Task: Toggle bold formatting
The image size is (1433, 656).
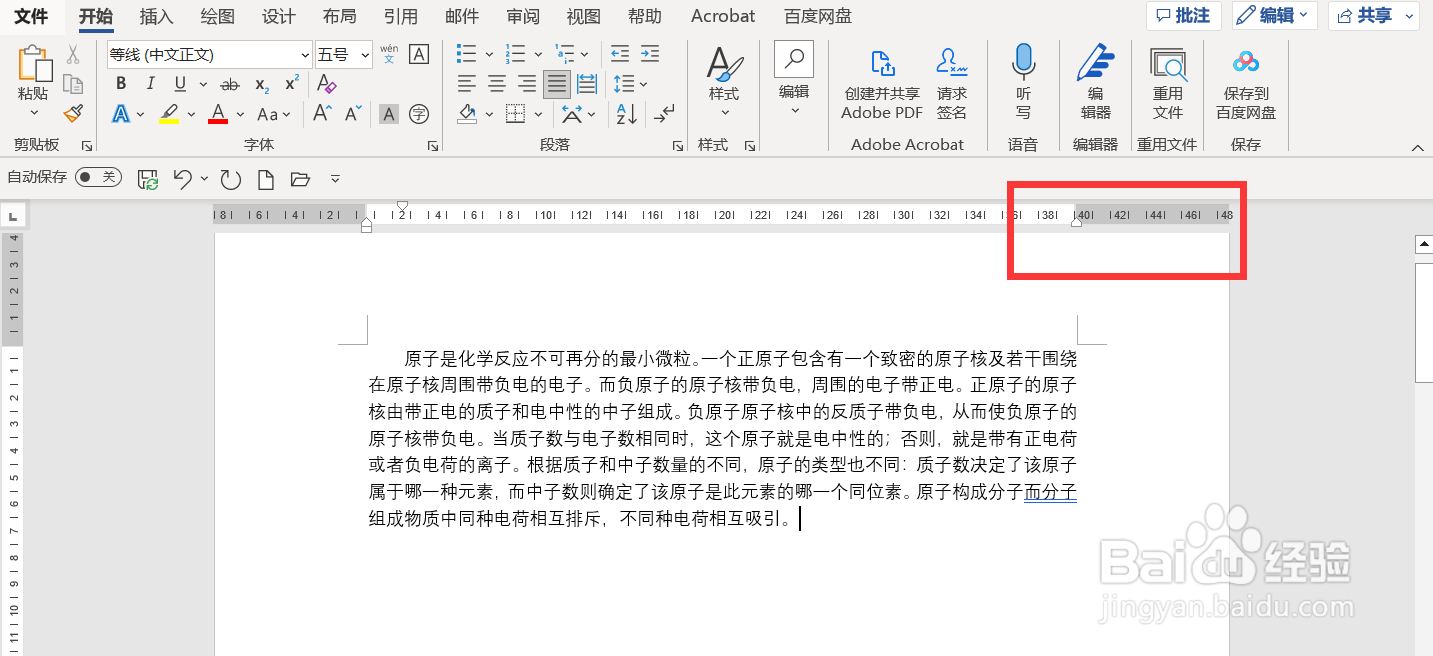Action: [120, 84]
